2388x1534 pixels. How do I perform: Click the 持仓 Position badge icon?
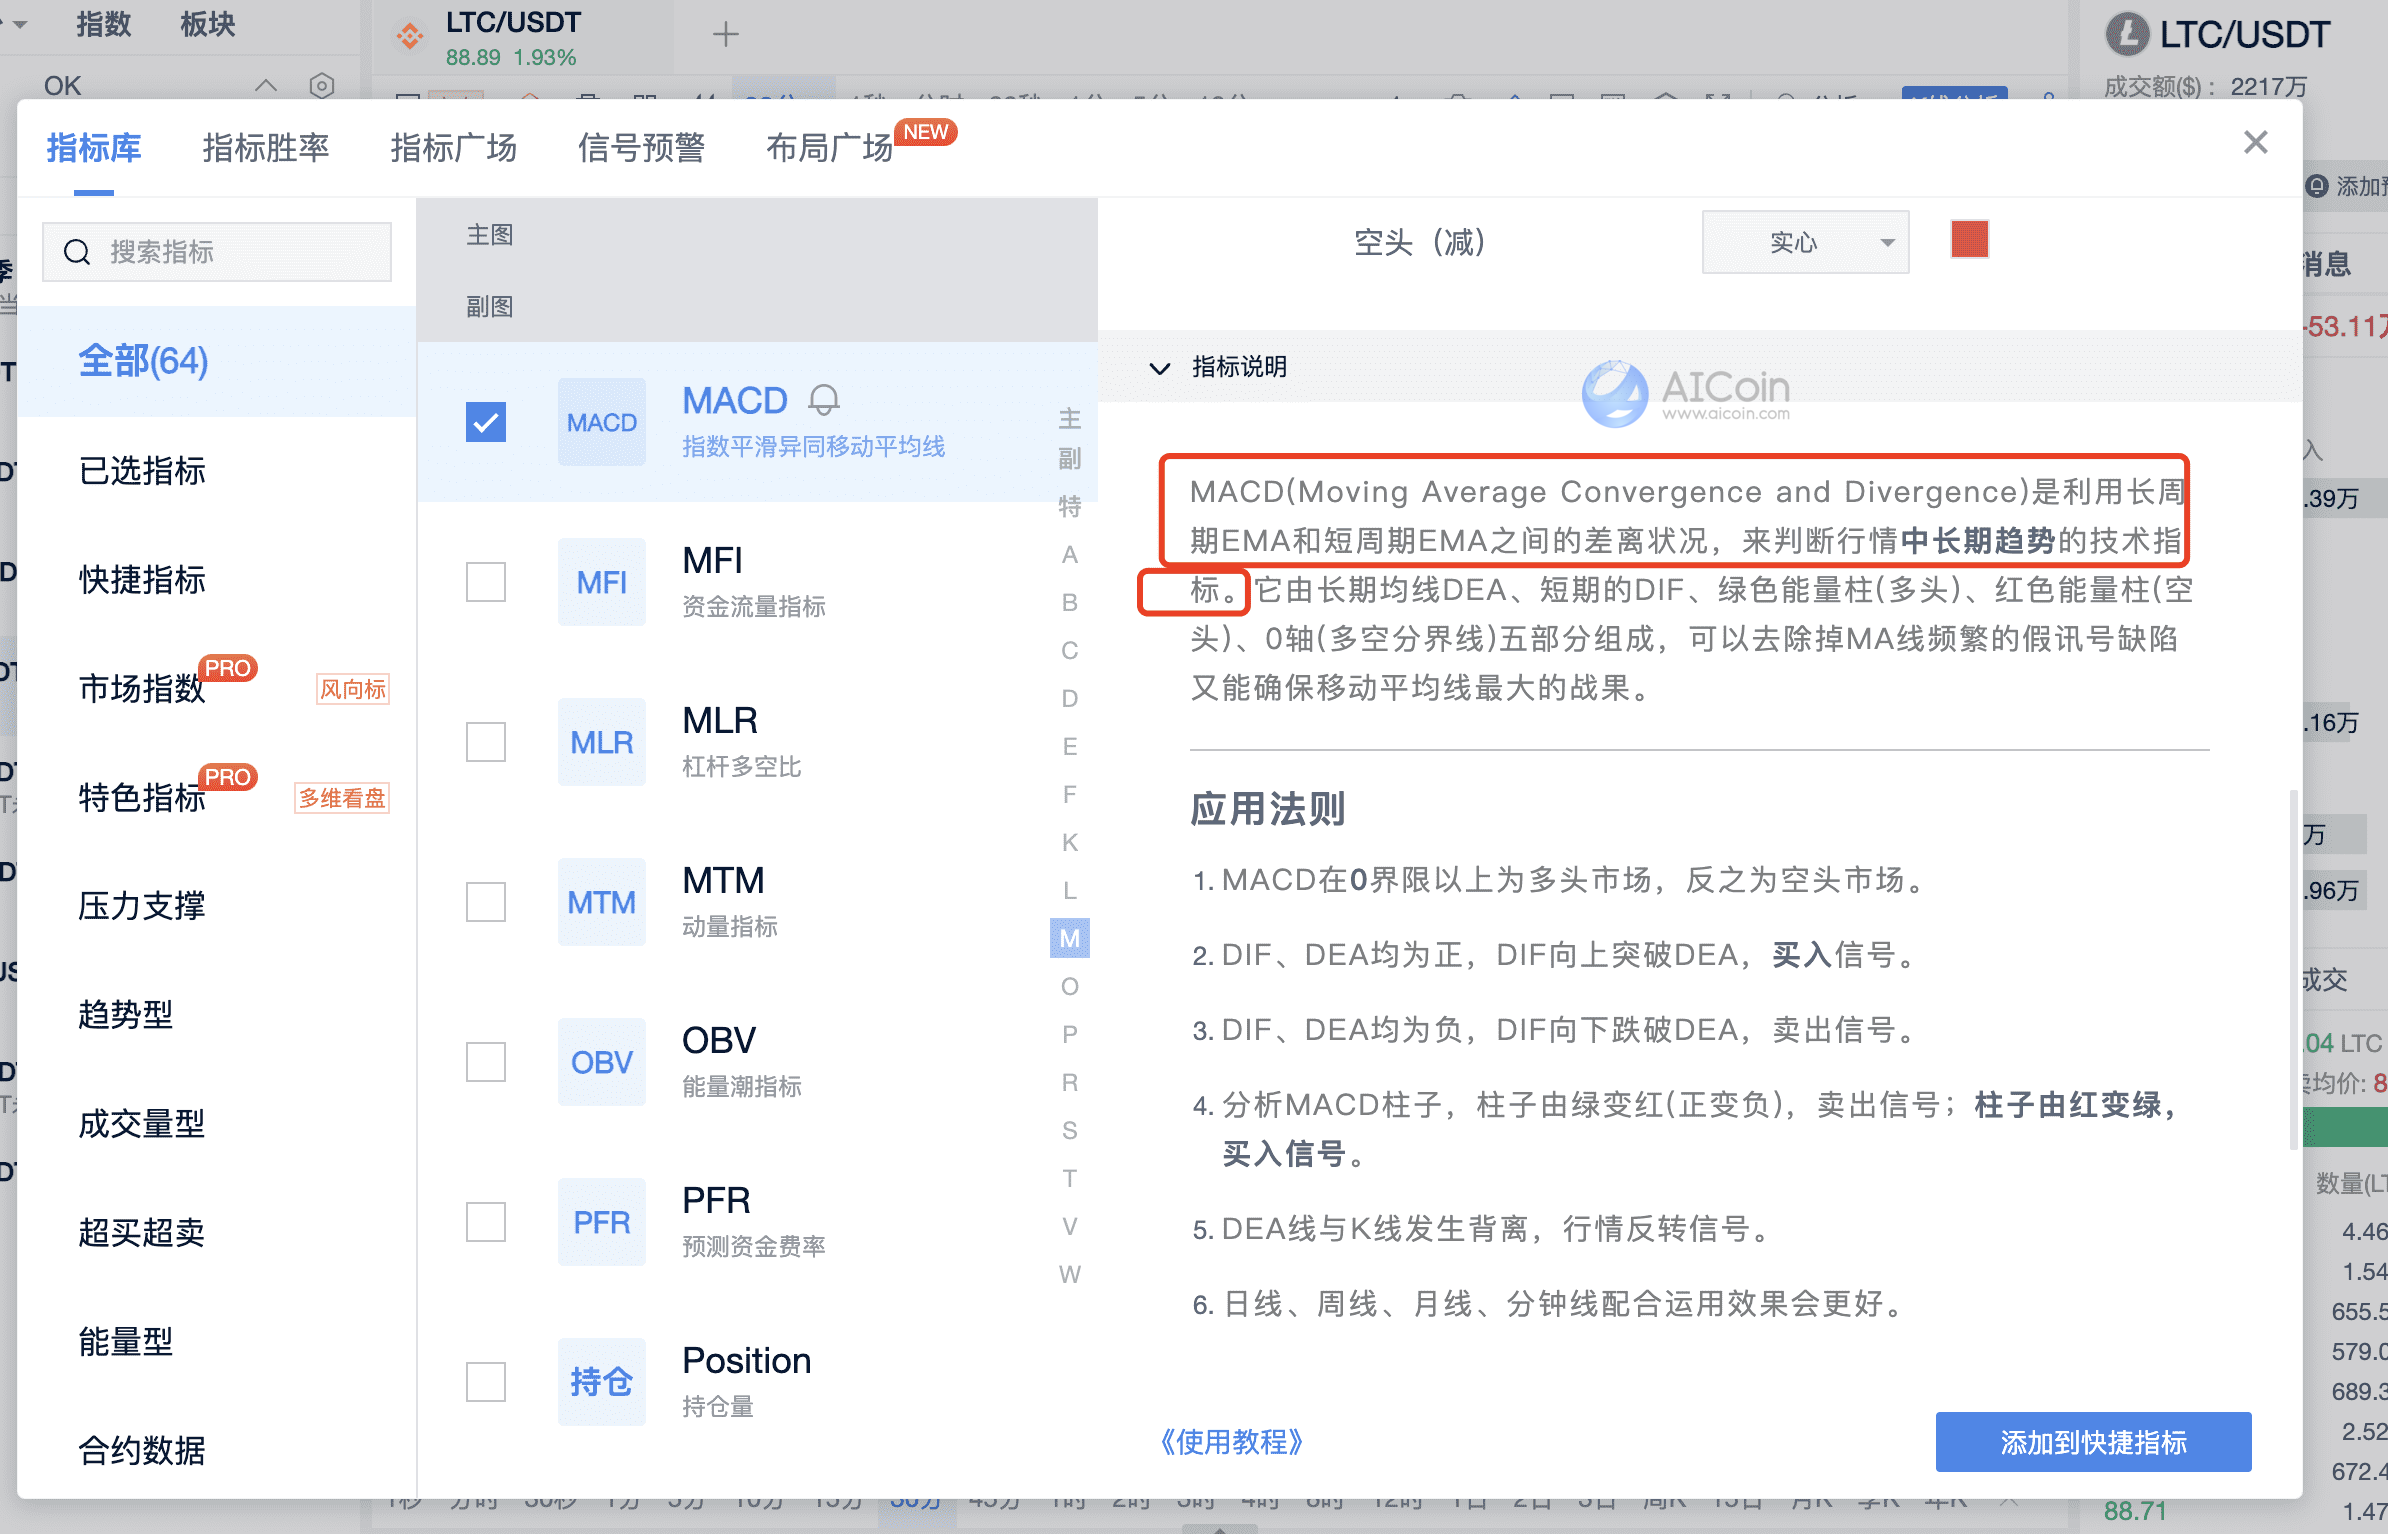click(601, 1382)
